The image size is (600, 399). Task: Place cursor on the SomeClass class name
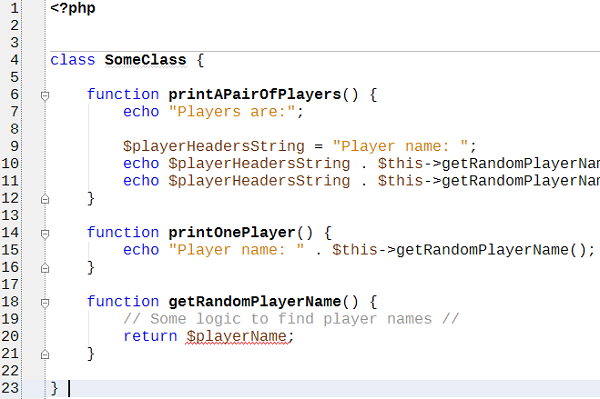point(145,60)
